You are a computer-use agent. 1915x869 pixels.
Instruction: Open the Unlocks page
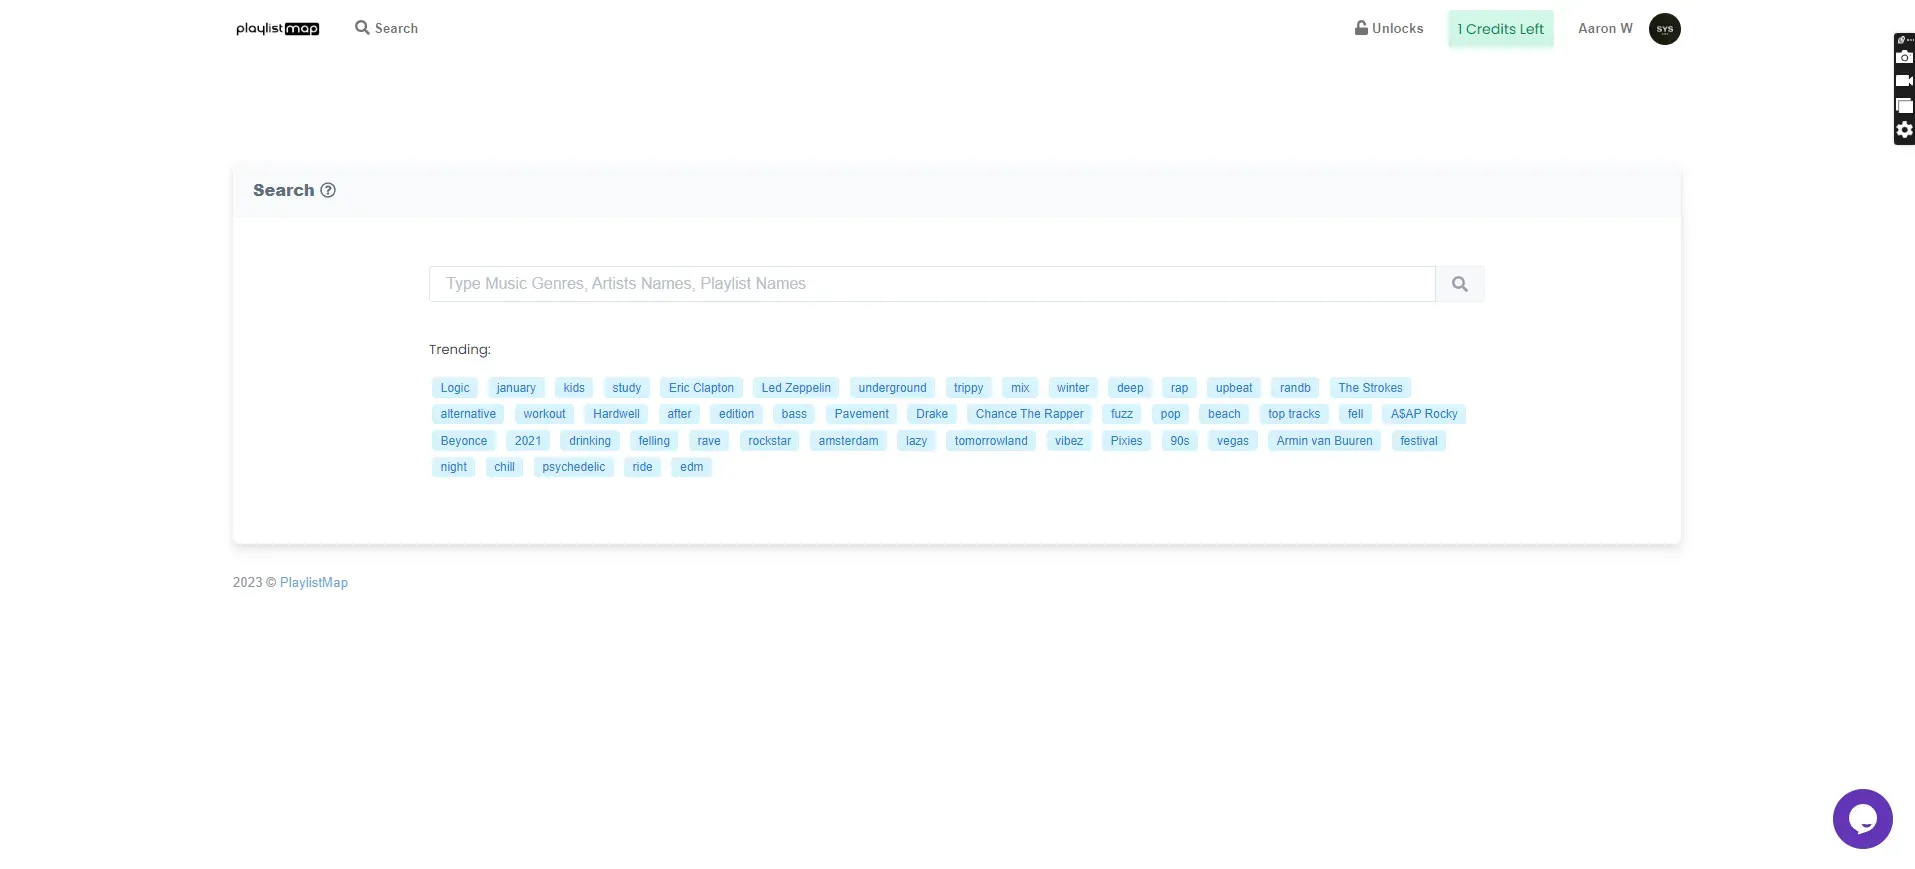pyautogui.click(x=1389, y=28)
